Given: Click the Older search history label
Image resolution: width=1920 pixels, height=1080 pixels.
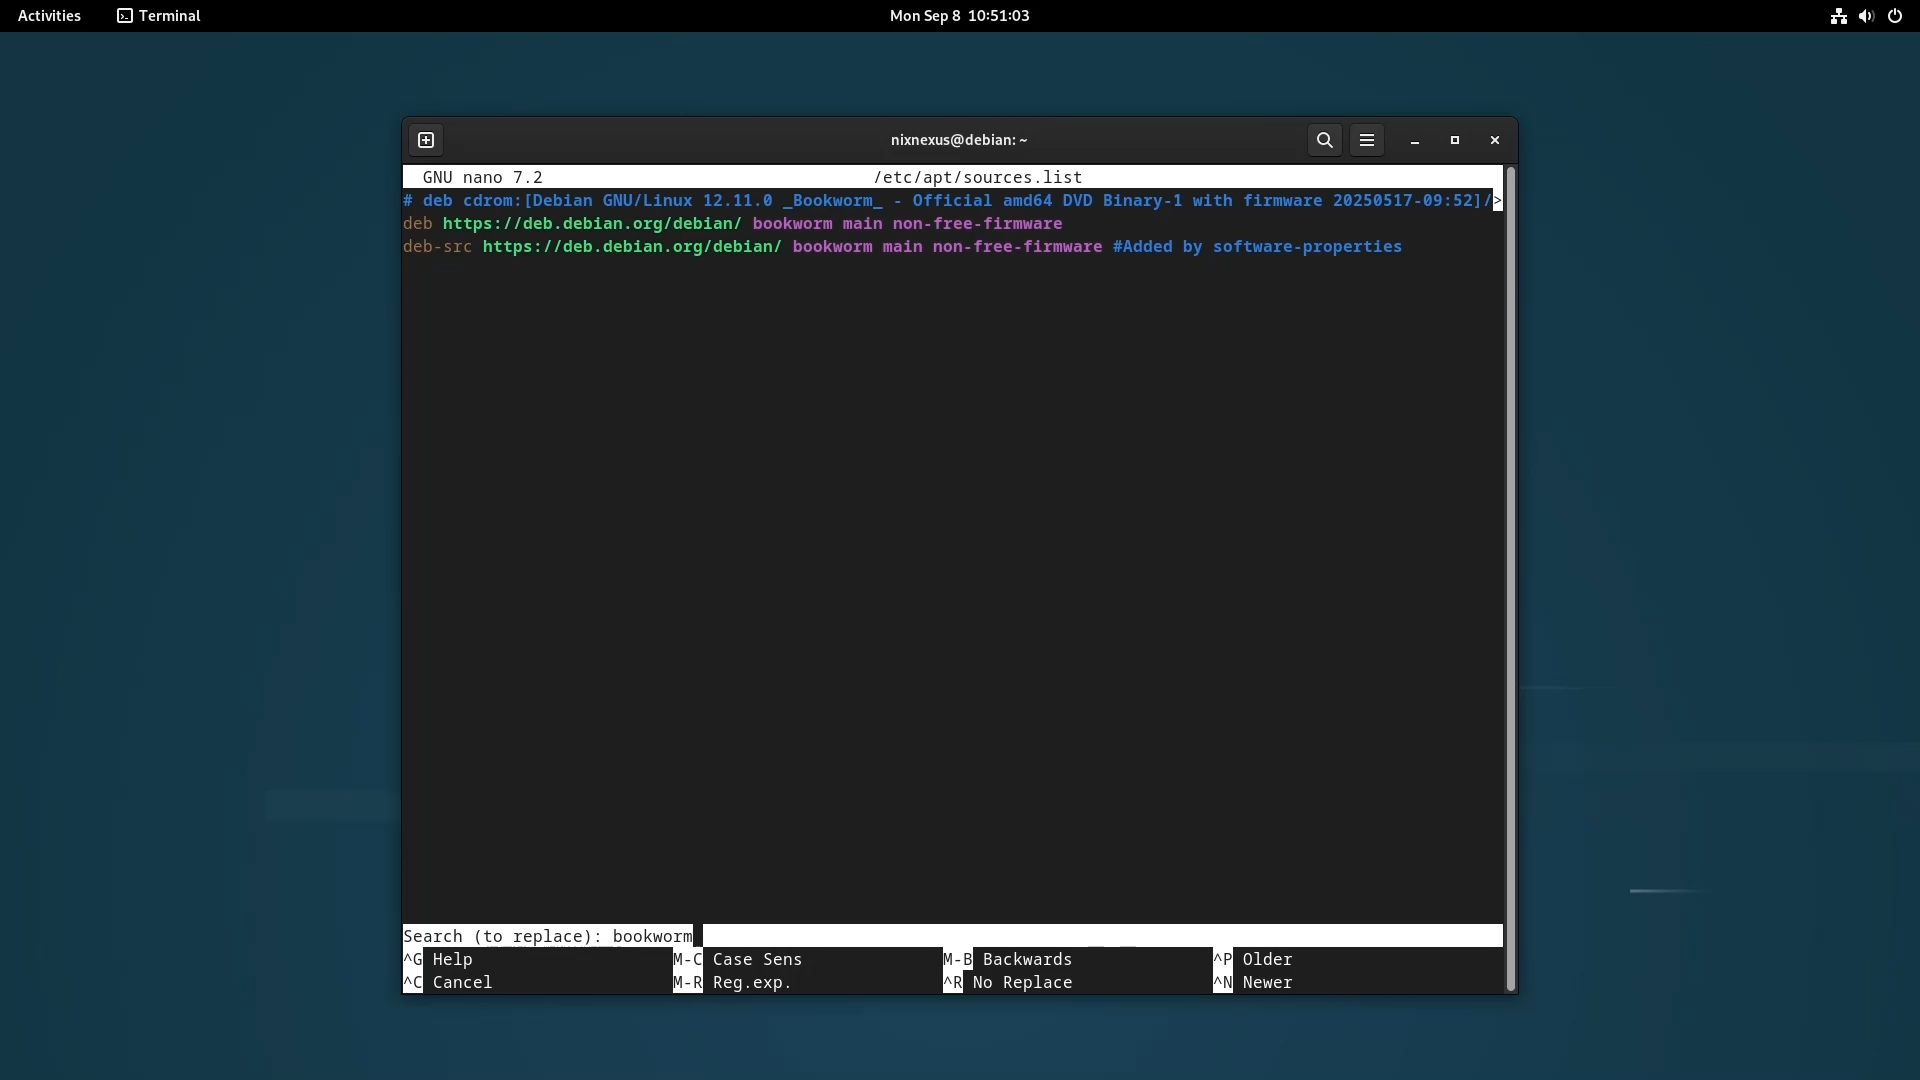Looking at the screenshot, I should 1267,959.
